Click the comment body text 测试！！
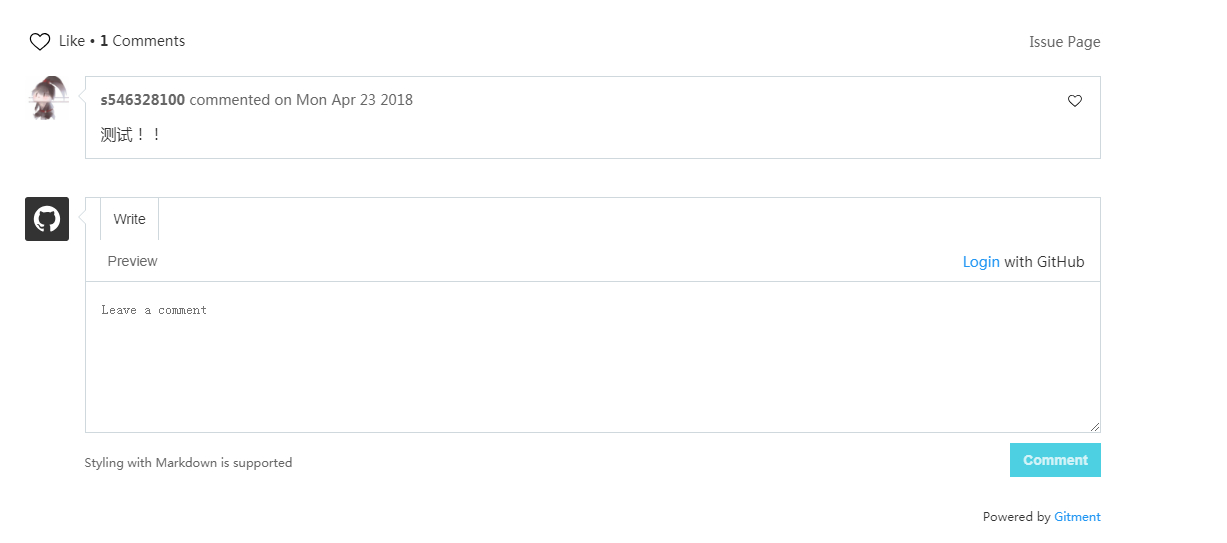Screen dimensions: 1227x543 point(131,134)
